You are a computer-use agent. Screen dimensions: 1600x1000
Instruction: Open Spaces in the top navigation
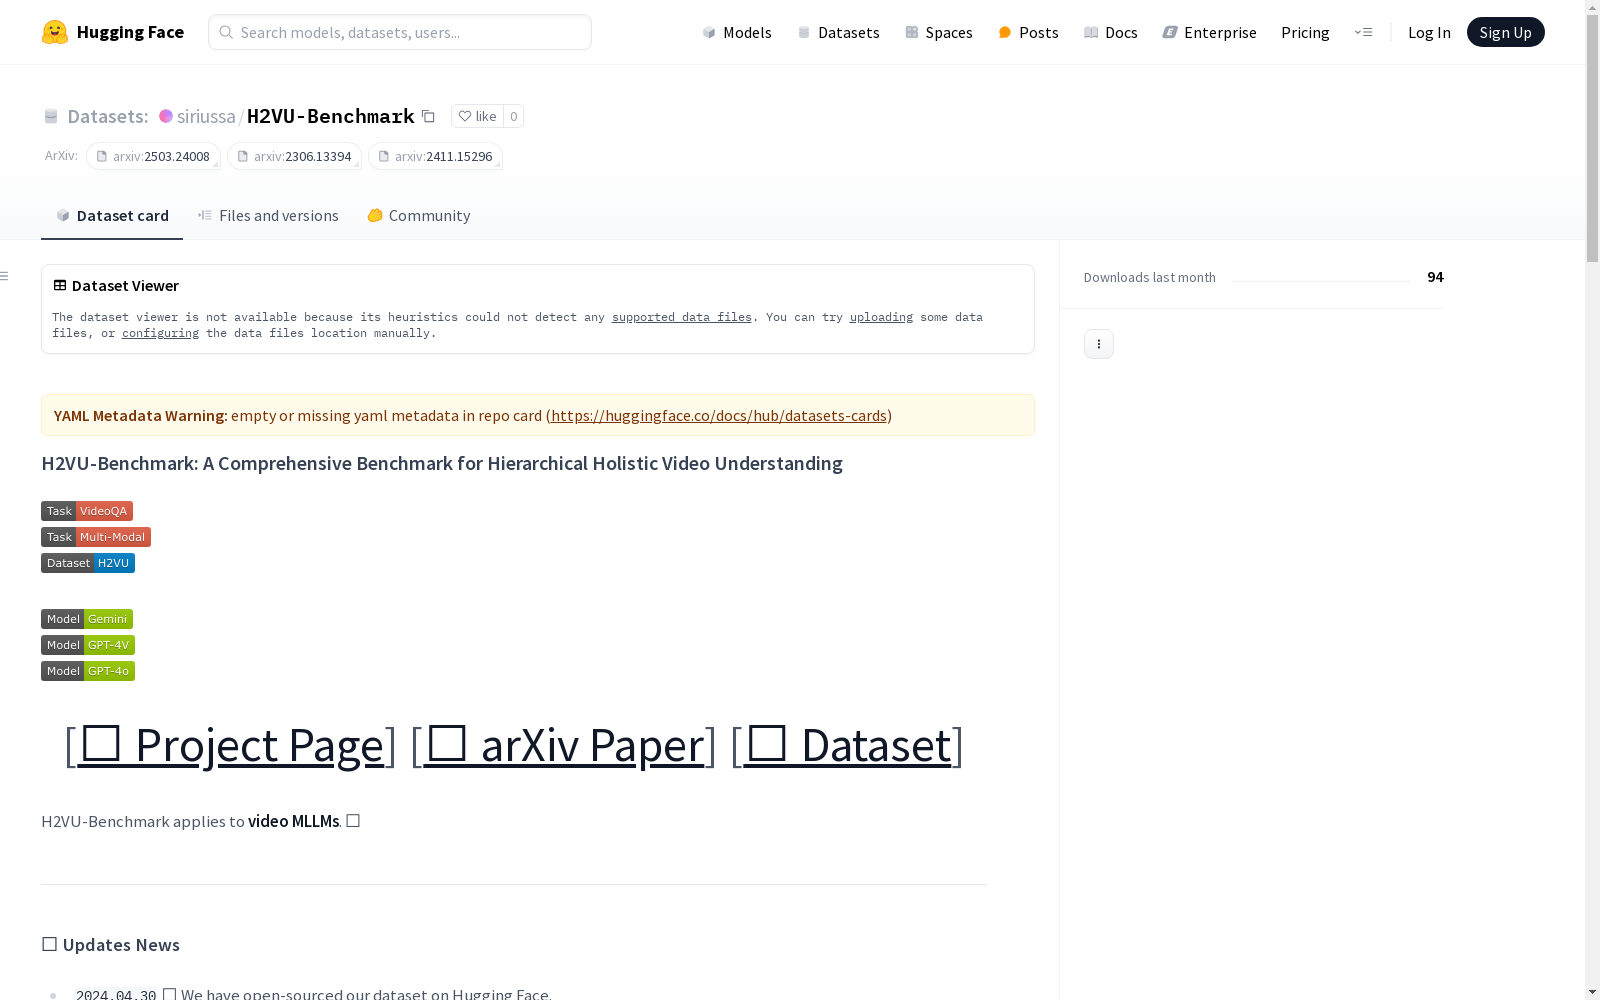point(939,32)
